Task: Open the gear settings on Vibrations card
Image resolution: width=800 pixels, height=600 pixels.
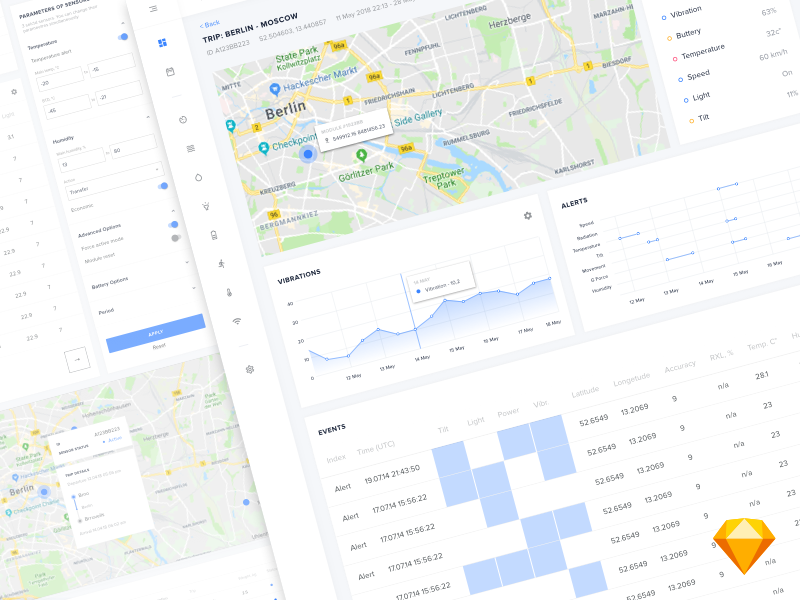Action: tap(528, 216)
